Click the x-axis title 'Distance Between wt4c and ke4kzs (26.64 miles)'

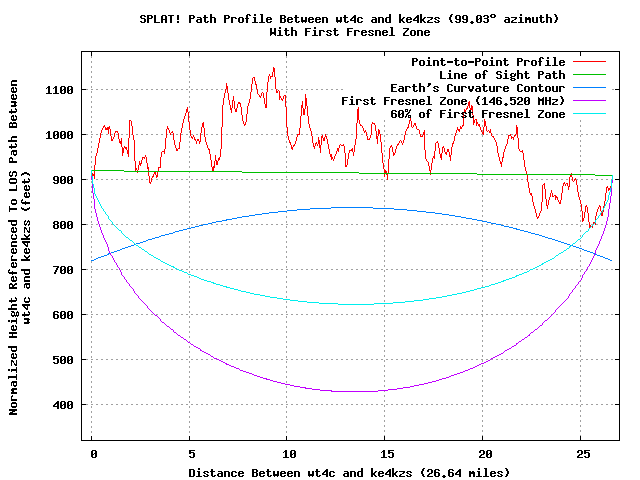click(349, 473)
